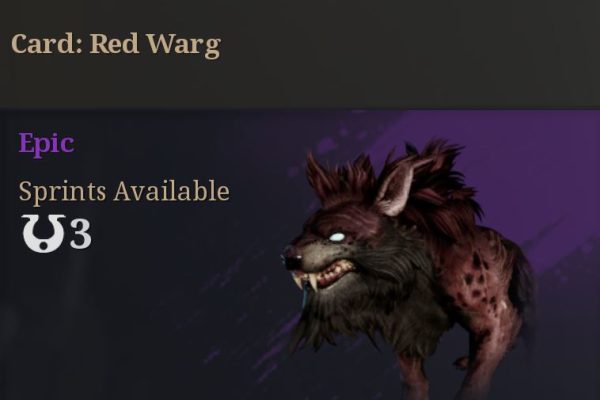Click the warg's dark nose

tap(292, 259)
